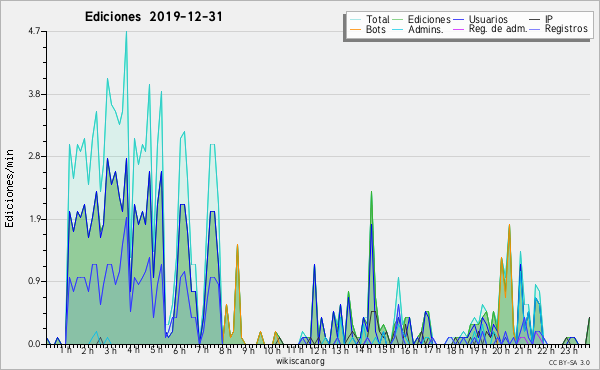Click the Reg. de adm. magenta legend line
Image resolution: width=600 pixels, height=370 pixels.
pos(458,29)
